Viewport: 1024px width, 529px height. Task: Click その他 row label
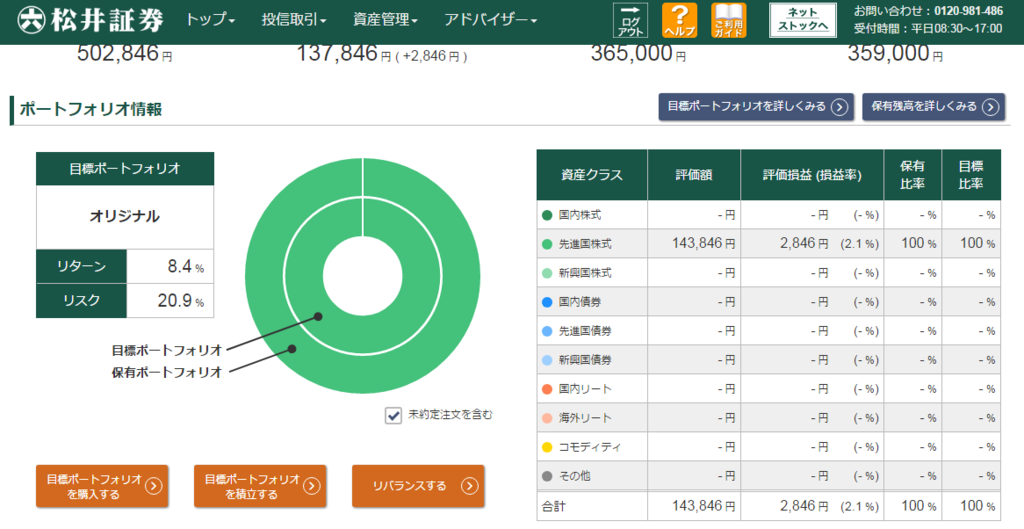click(x=575, y=476)
